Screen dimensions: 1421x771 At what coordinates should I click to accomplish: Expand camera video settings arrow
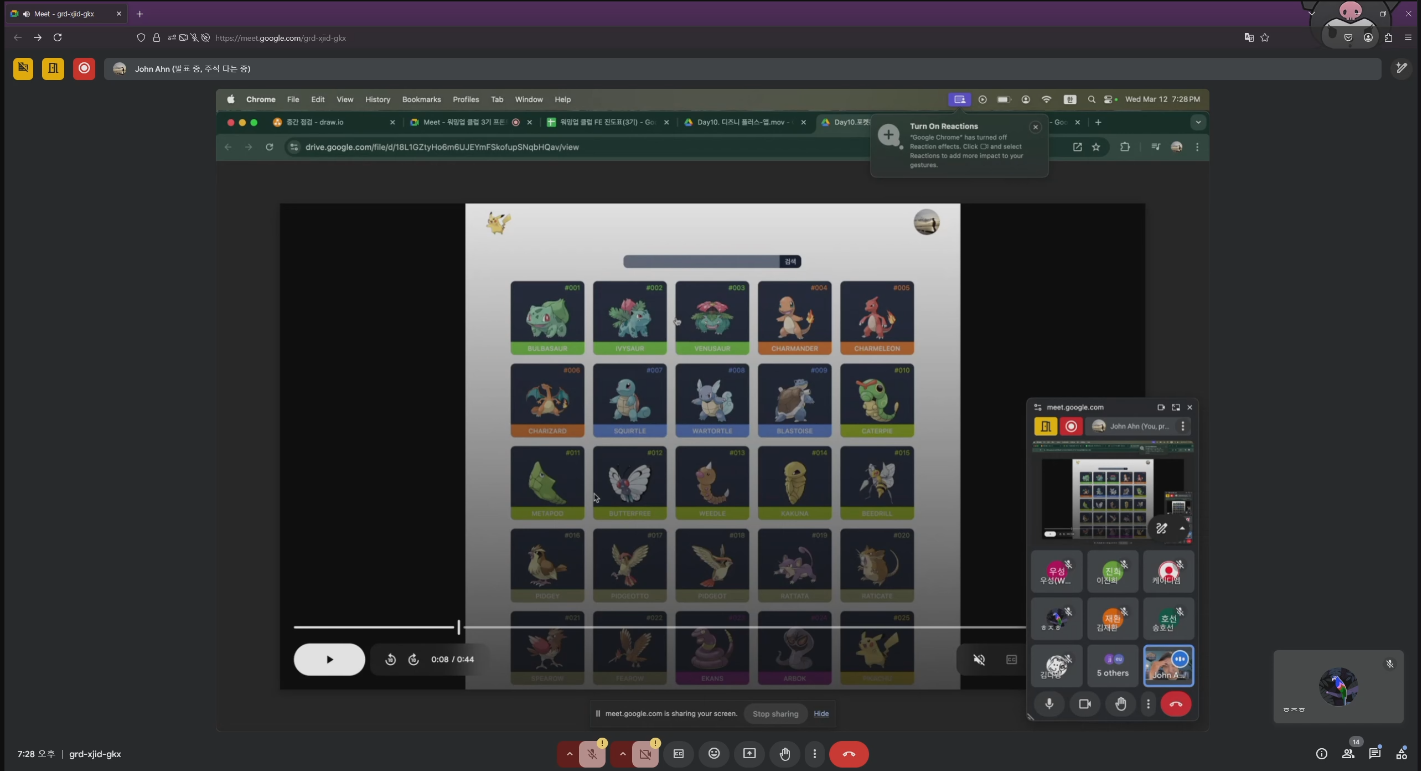pos(622,754)
